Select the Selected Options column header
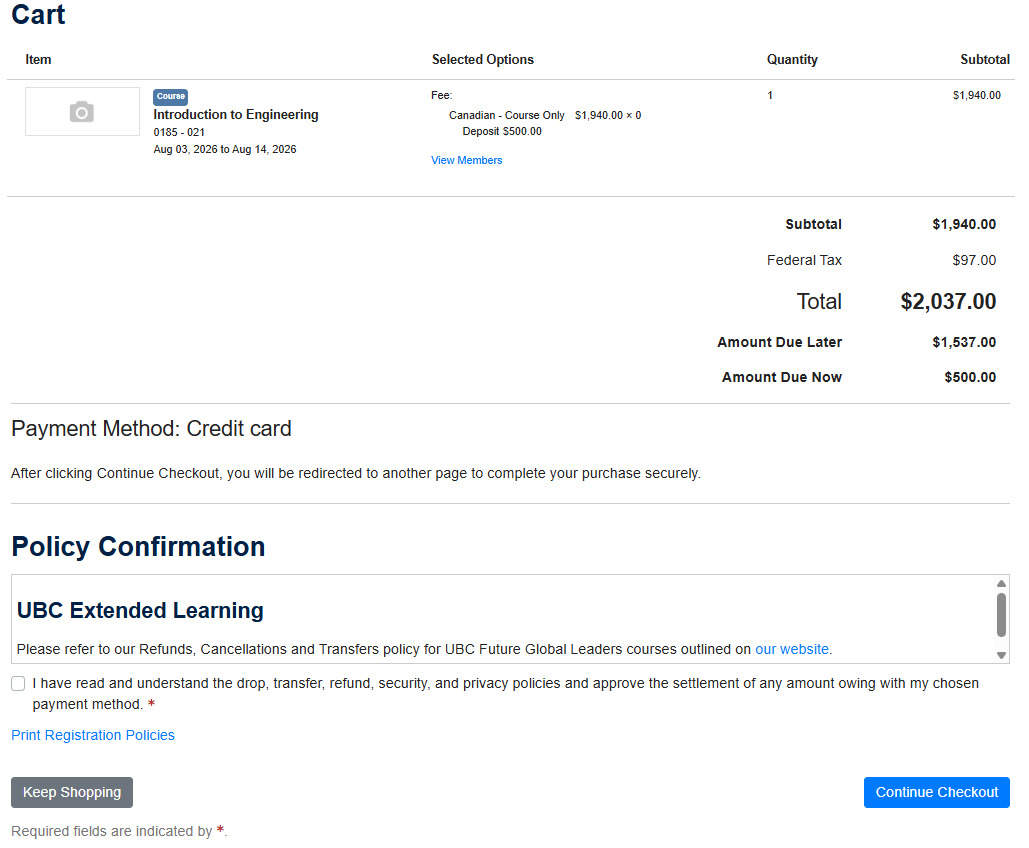This screenshot has height=848, width=1029. (483, 59)
